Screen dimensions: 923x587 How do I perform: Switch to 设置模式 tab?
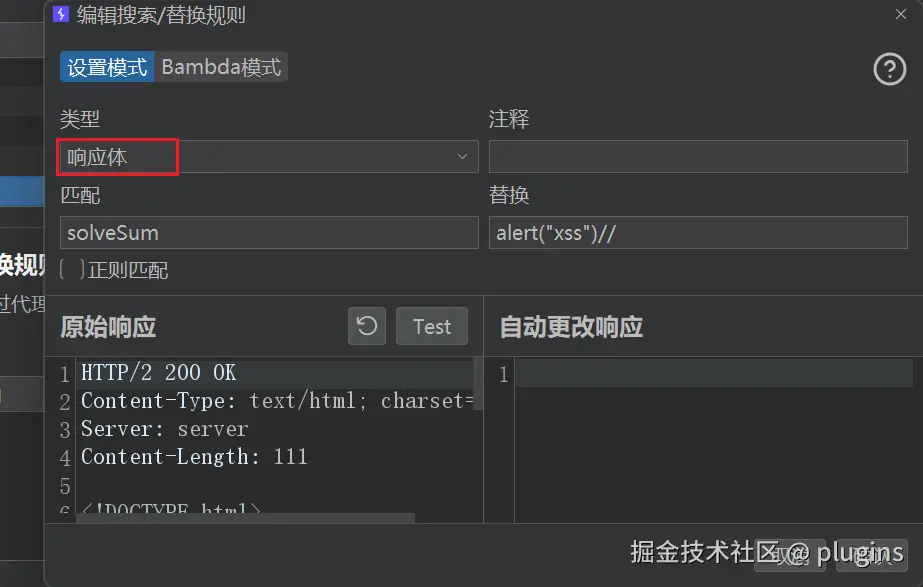click(x=107, y=67)
